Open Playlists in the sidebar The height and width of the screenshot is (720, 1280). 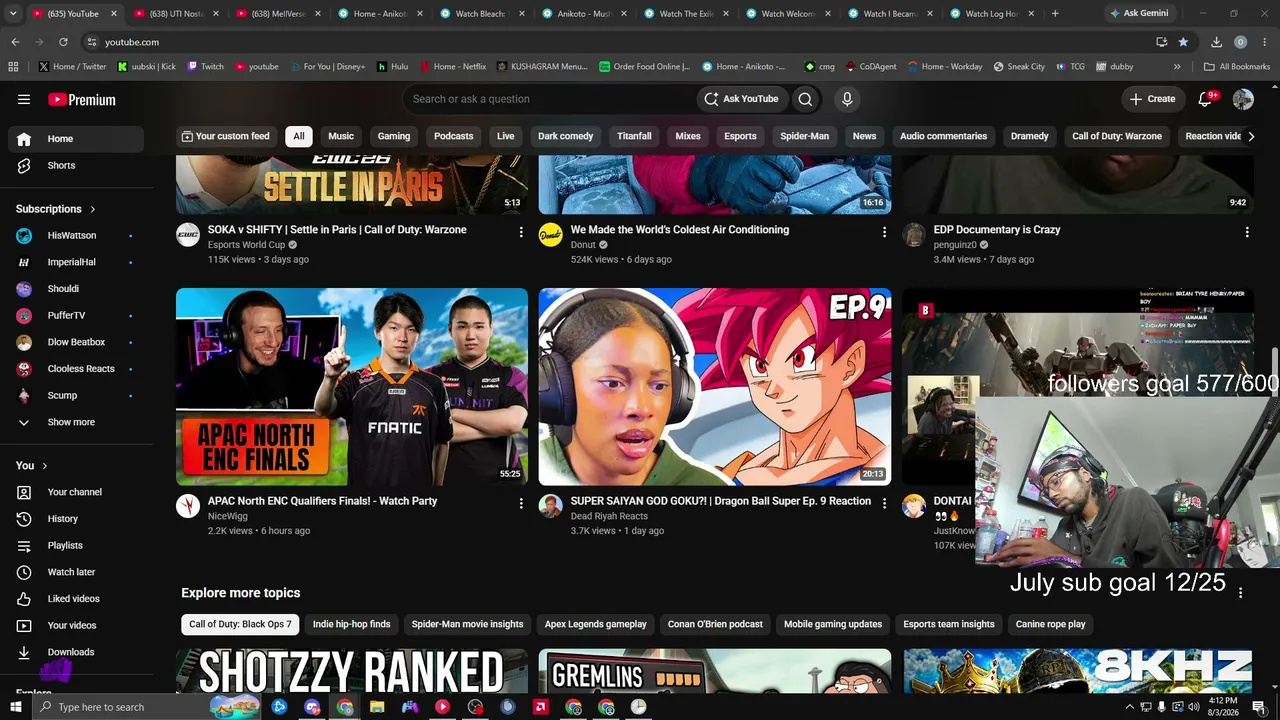pyautogui.click(x=76, y=545)
